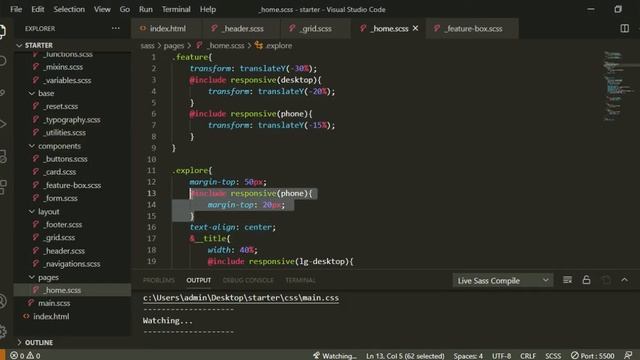This screenshot has height=360, width=640.
Task: Open the Help menu
Action: click(x=208, y=9)
